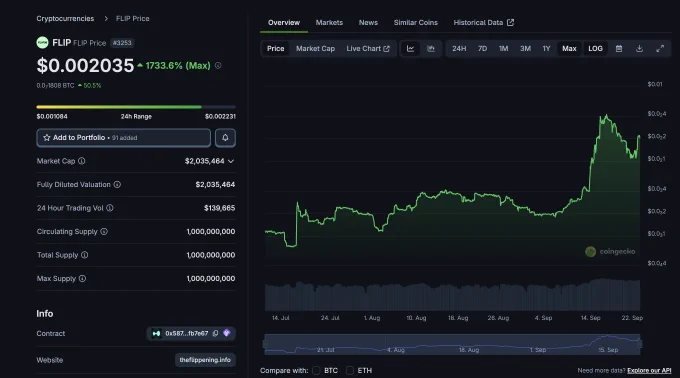Download the chart data

[x=639, y=49]
